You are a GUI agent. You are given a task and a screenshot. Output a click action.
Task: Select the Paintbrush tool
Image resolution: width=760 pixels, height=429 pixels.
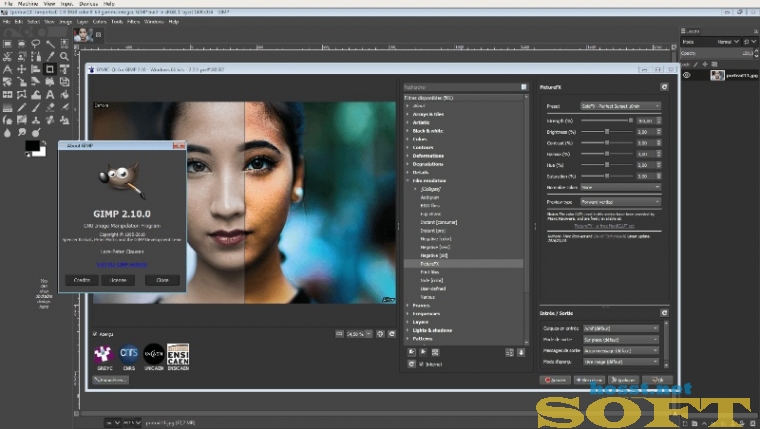click(x=36, y=107)
